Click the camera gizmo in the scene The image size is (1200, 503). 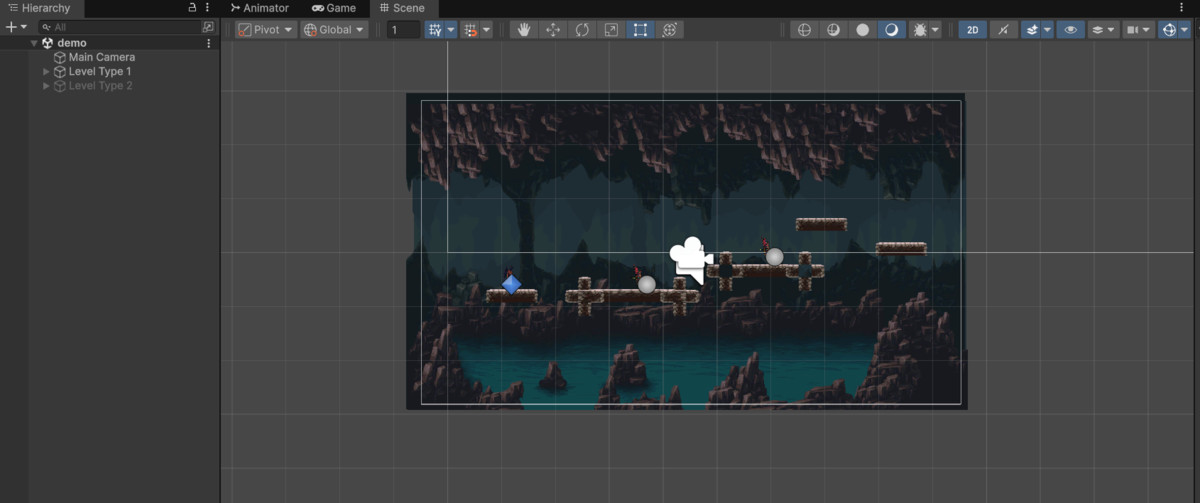pos(690,260)
